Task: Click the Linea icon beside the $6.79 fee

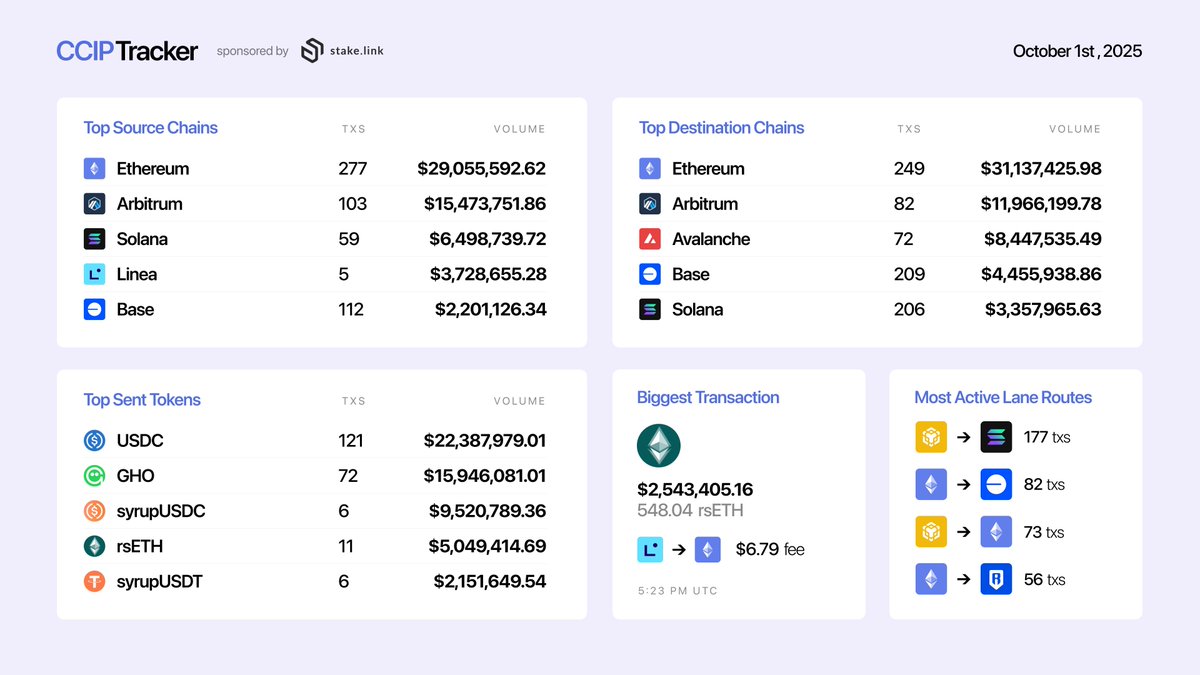Action: click(650, 549)
